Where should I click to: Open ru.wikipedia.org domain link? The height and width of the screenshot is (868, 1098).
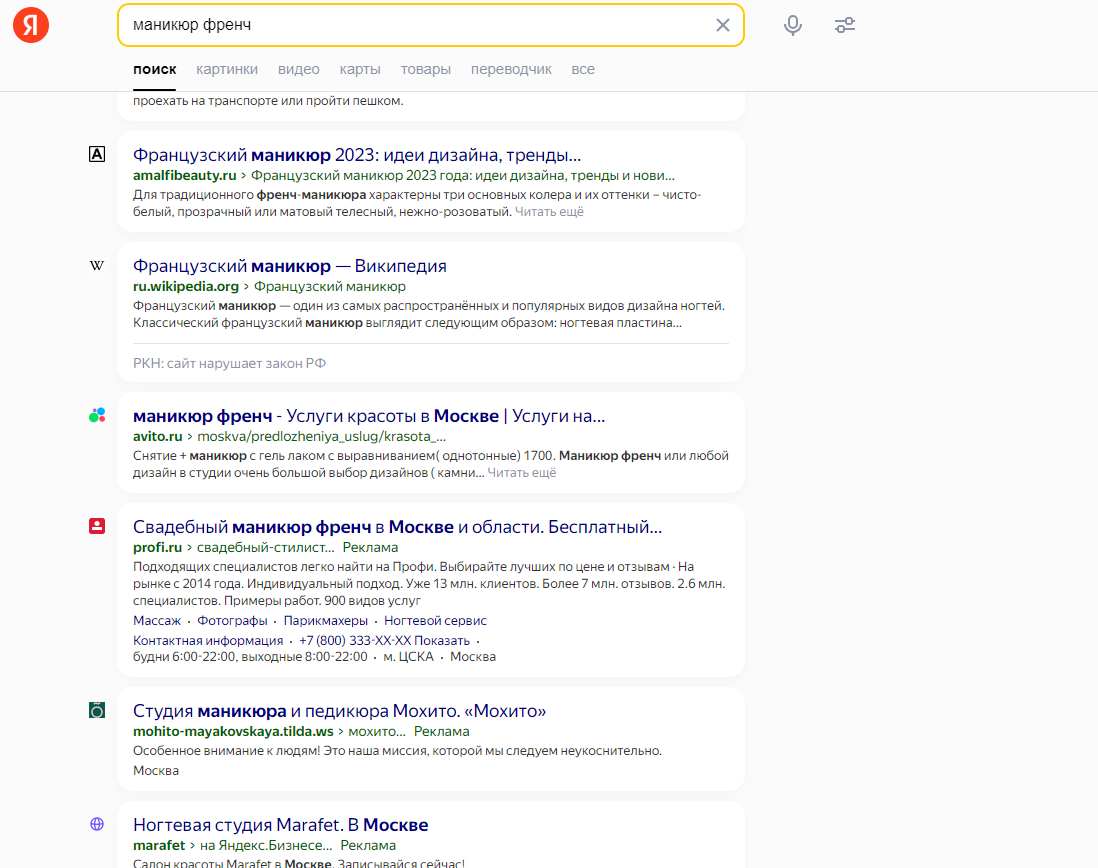(186, 286)
